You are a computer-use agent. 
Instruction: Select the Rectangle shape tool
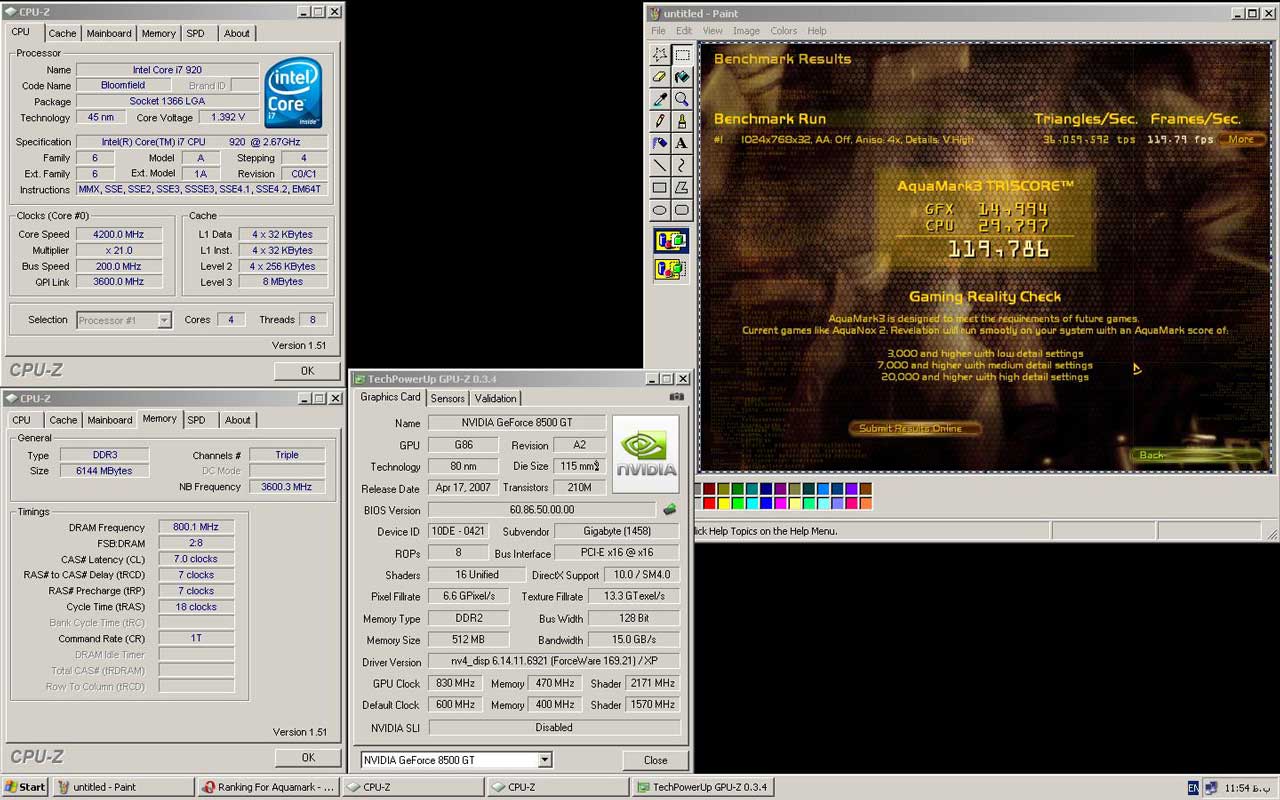660,187
